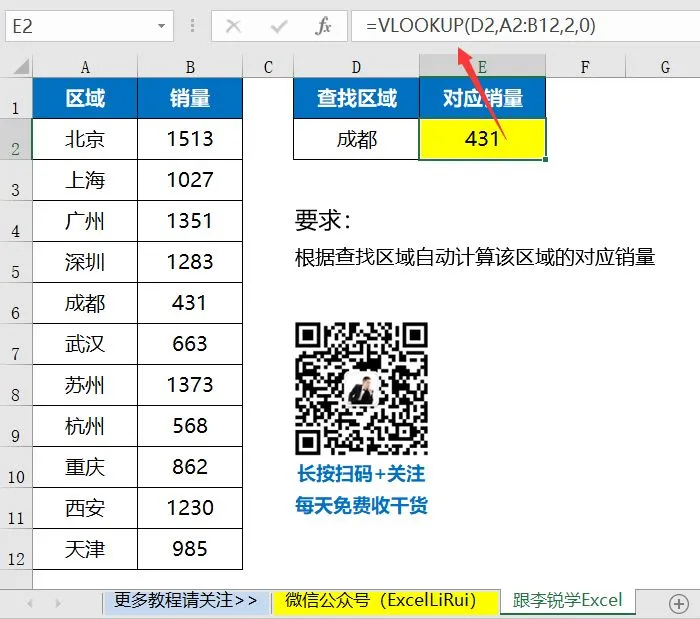
Task: Click the 销量 header cell
Action: point(190,98)
